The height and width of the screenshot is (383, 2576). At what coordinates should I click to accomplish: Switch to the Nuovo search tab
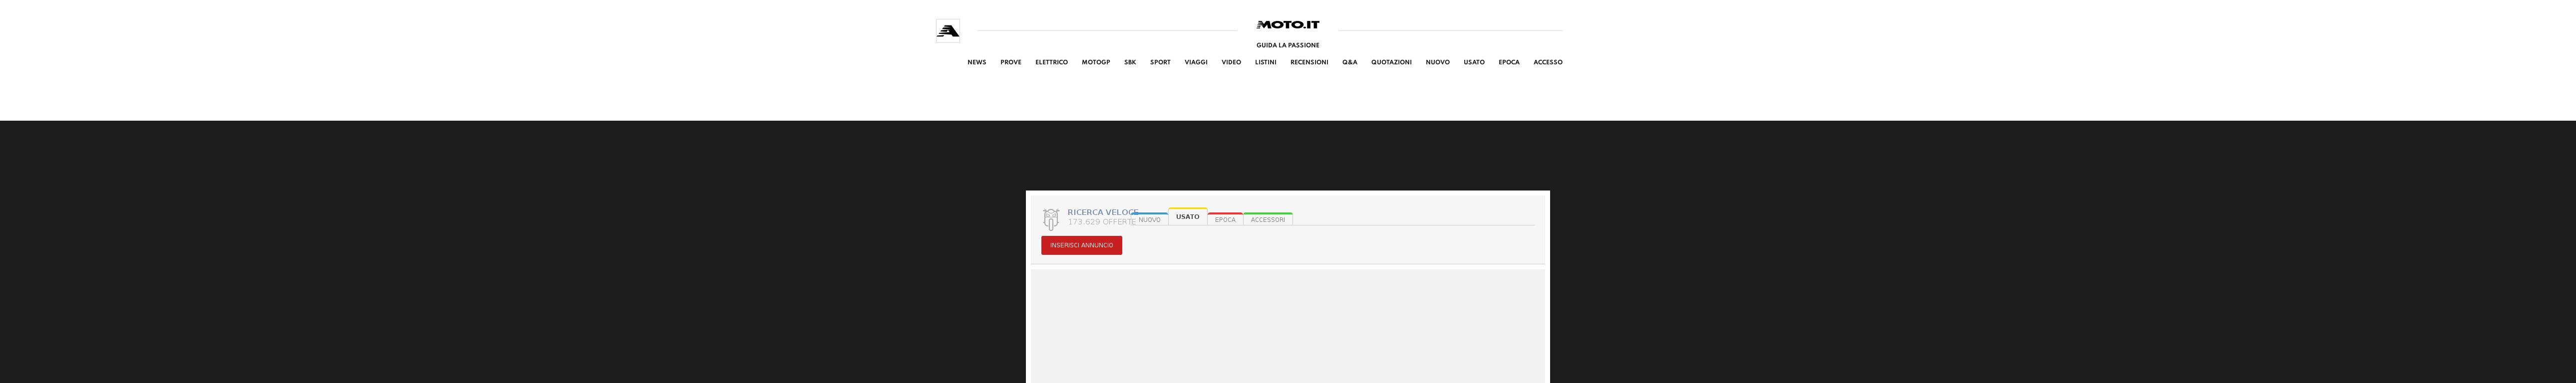point(1150,220)
